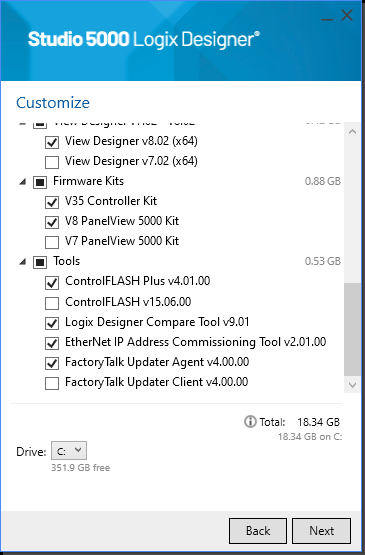The width and height of the screenshot is (365, 555).
Task: Click the 18.34 GB total value
Action: 318,422
